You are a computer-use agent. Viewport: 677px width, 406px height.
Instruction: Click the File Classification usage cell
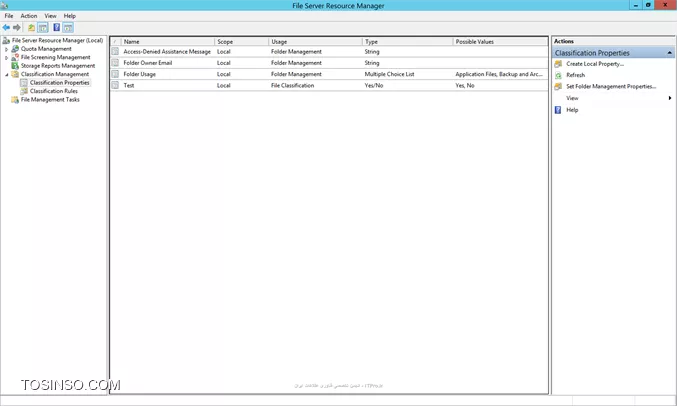point(292,86)
